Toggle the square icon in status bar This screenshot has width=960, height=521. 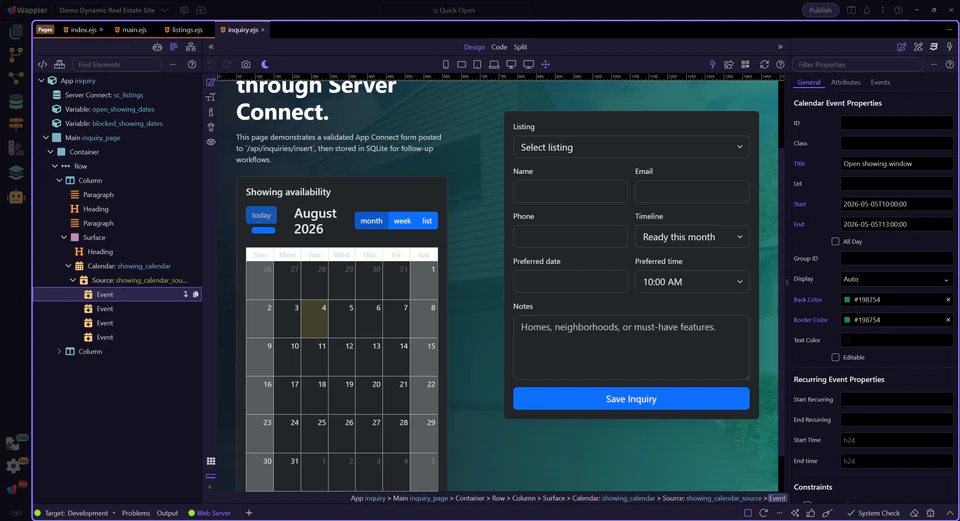pyautogui.click(x=748, y=513)
